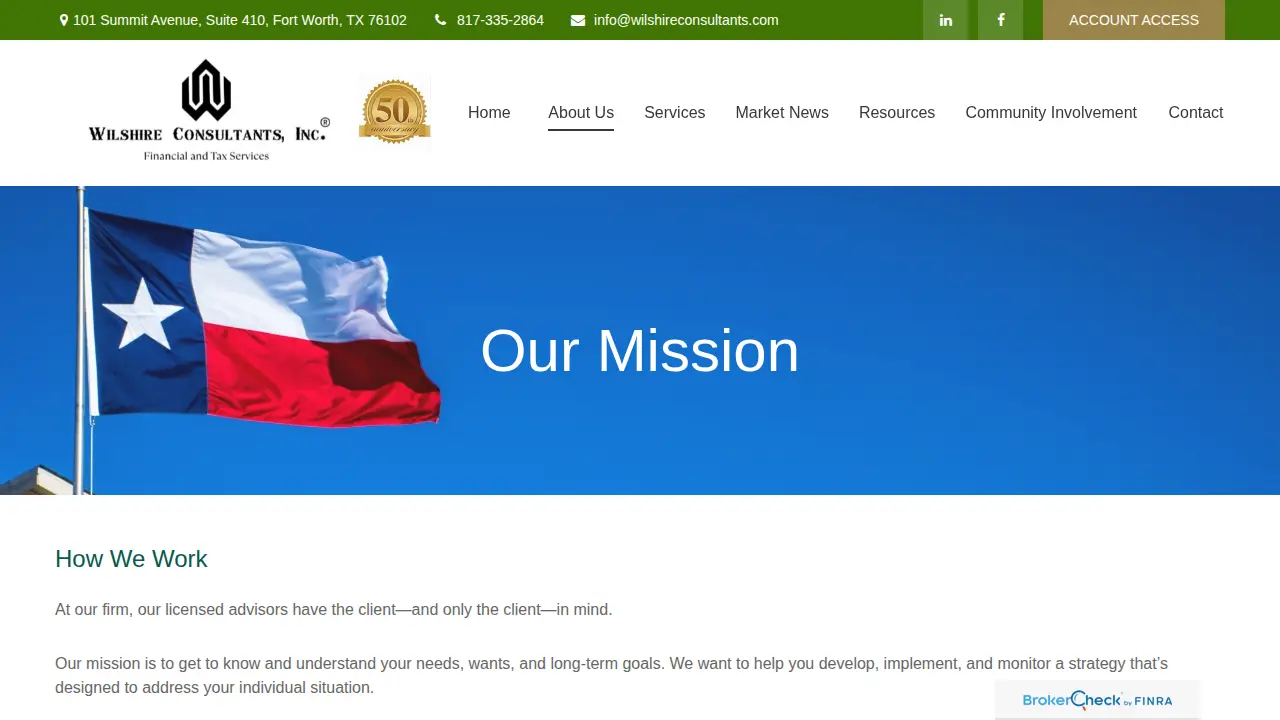Click the Wilshire Consultants logo
Screen dimensions: 1280x720
[209, 111]
